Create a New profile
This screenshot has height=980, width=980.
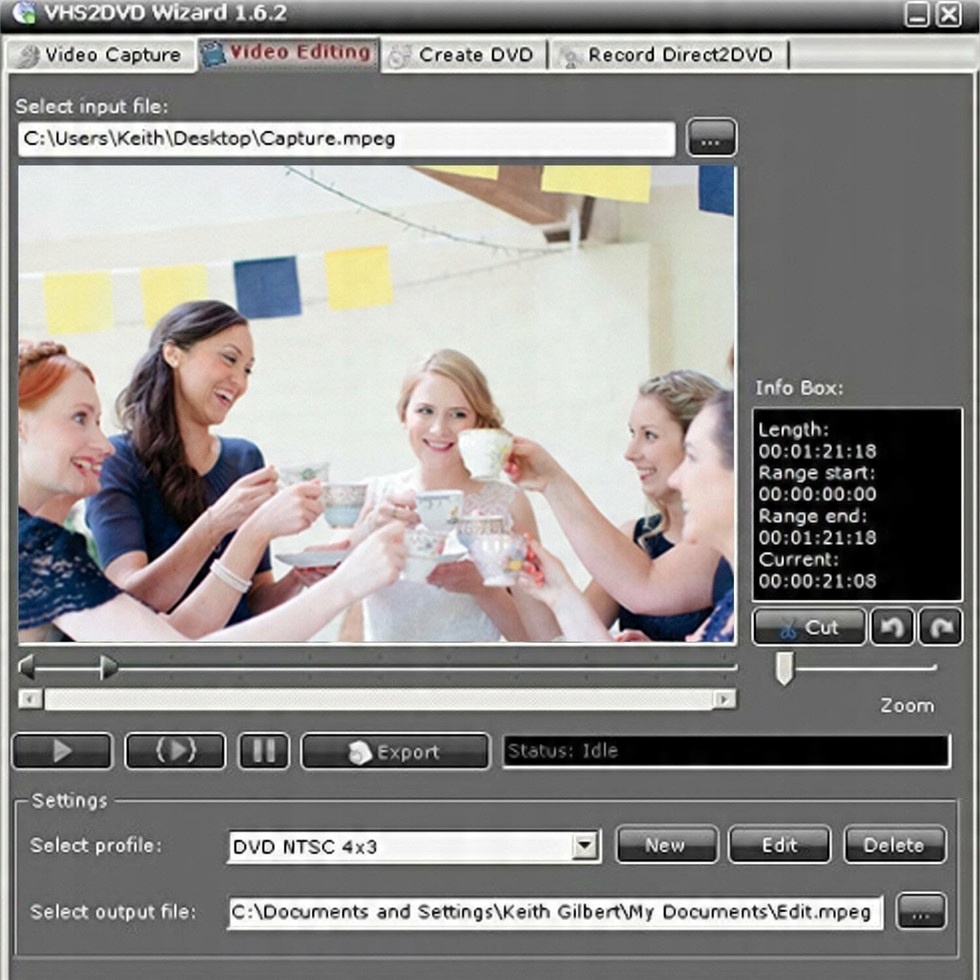coord(667,845)
